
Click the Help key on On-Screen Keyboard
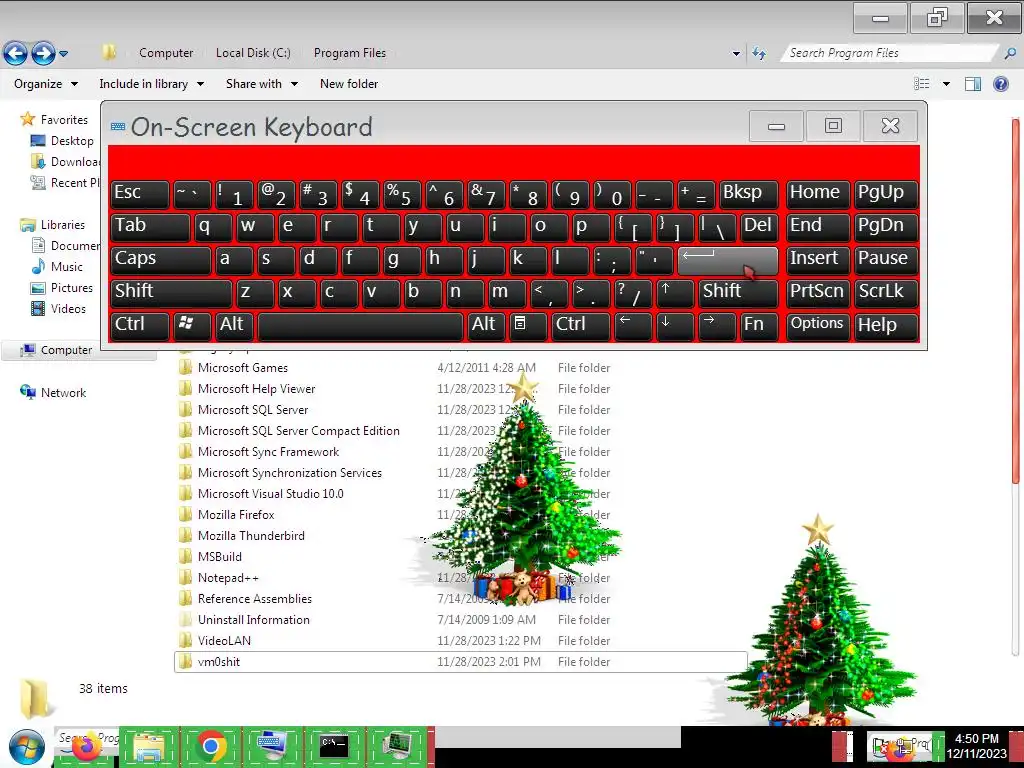pos(886,326)
